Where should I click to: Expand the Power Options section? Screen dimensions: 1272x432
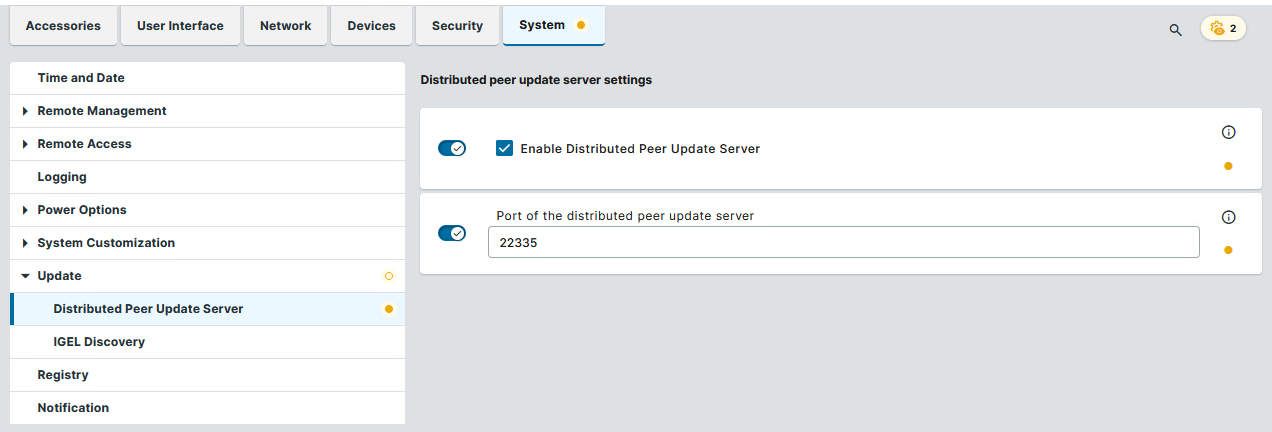(x=25, y=210)
